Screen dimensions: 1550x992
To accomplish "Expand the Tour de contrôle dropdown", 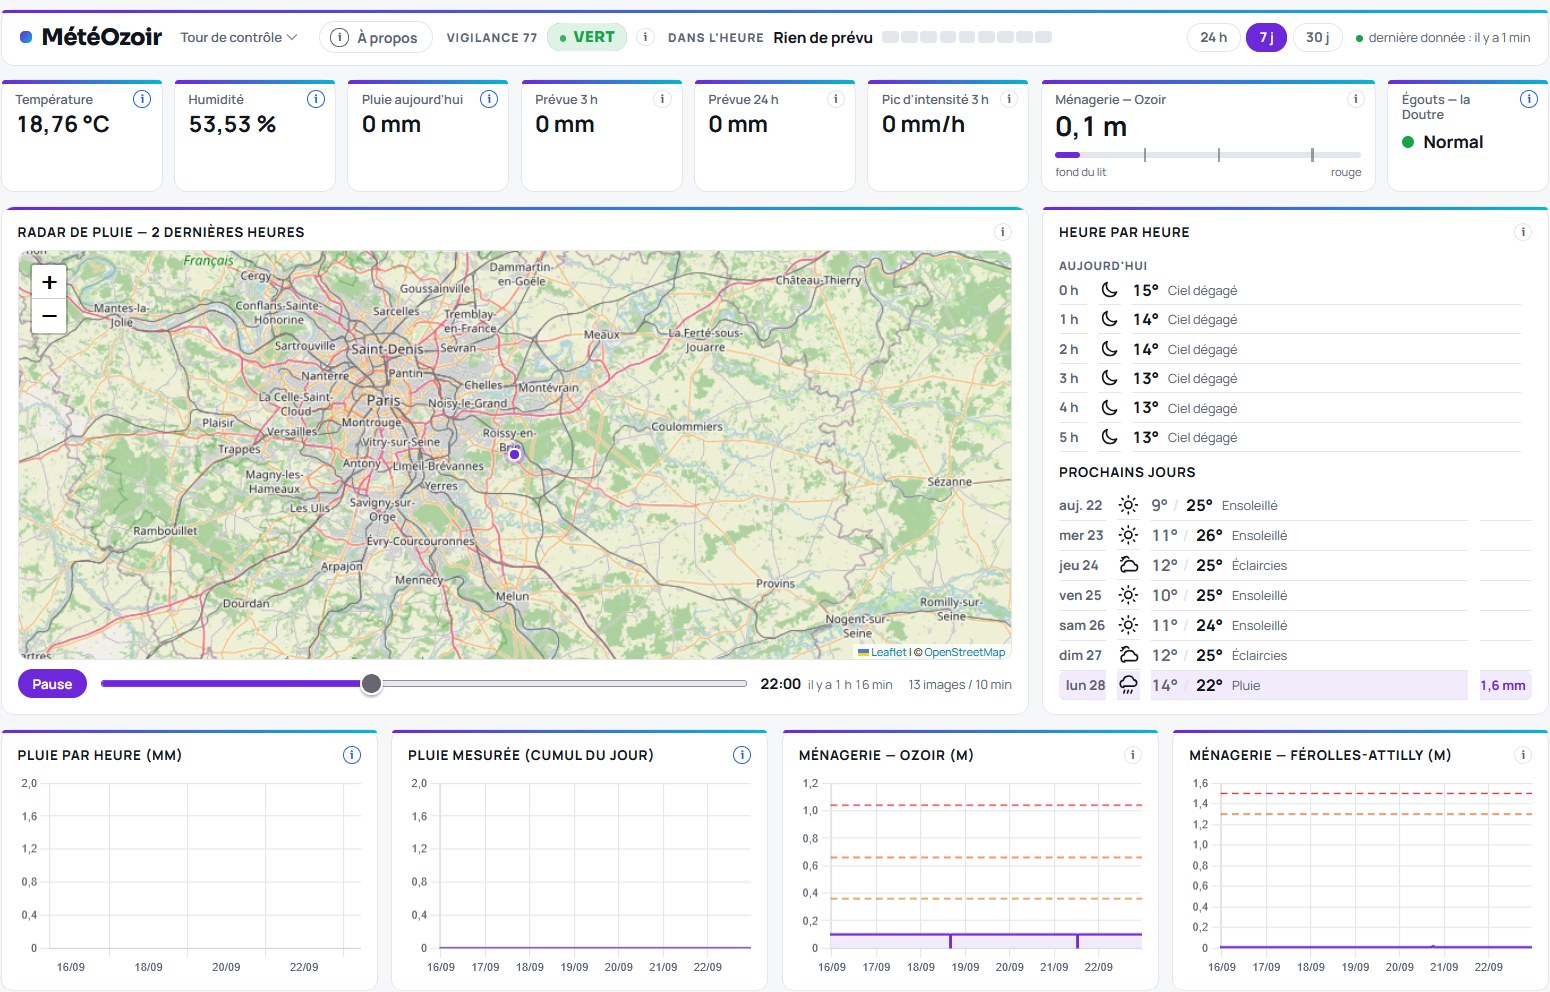I will point(238,37).
